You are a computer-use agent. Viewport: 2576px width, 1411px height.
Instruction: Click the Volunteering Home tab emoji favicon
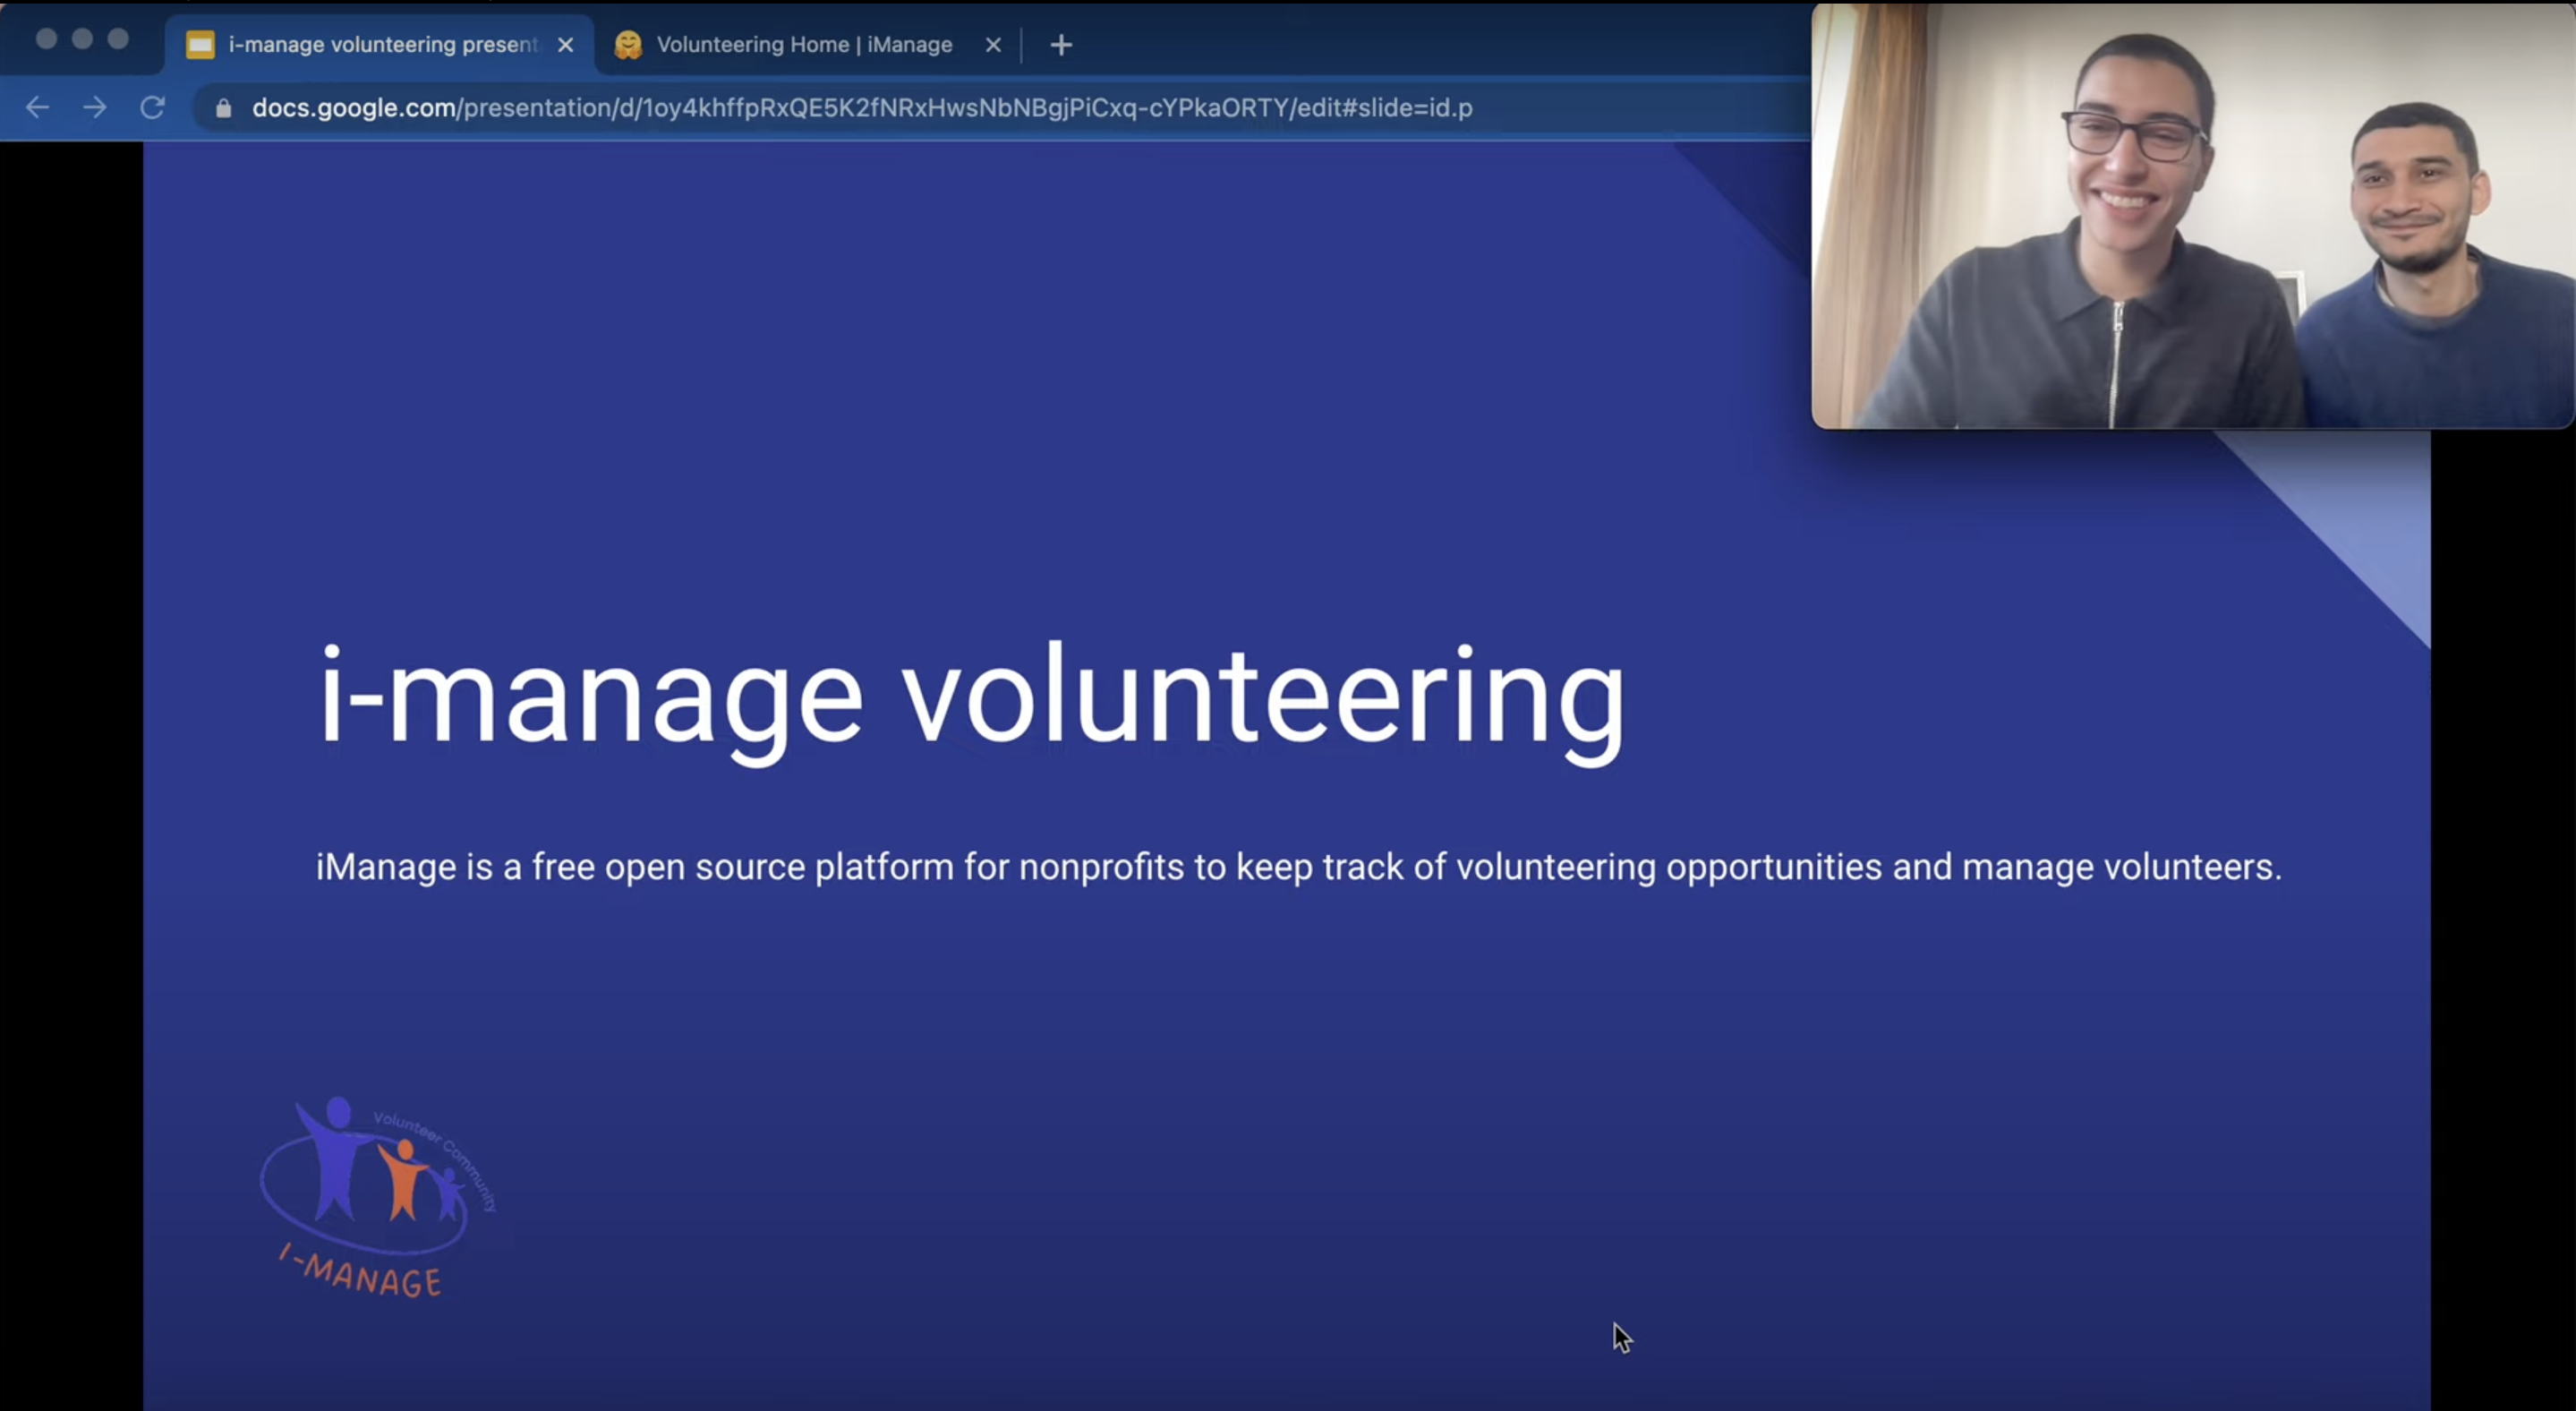[628, 45]
